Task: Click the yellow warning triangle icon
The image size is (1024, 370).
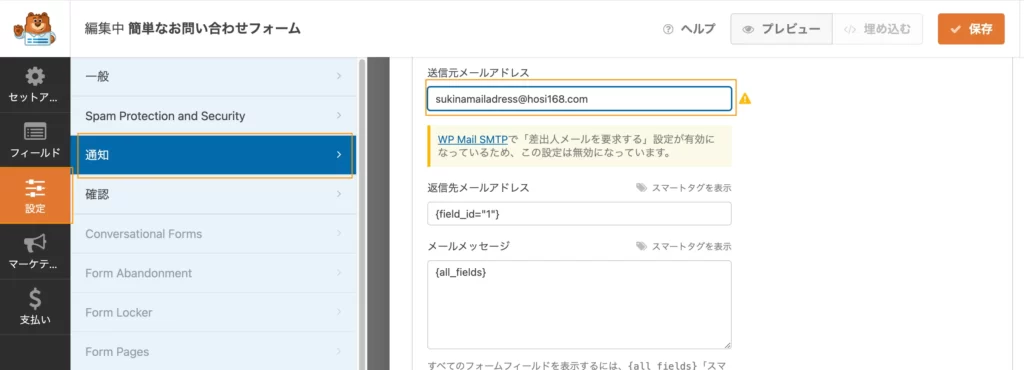Action: pyautogui.click(x=744, y=99)
